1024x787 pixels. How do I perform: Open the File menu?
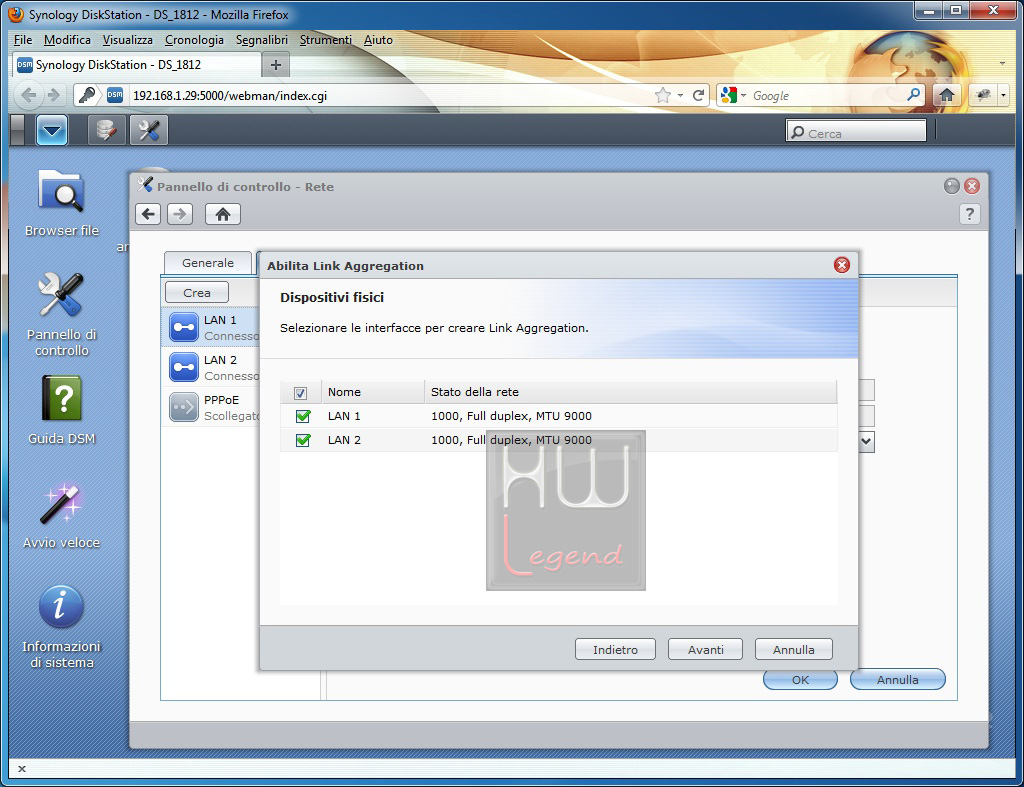click(23, 40)
